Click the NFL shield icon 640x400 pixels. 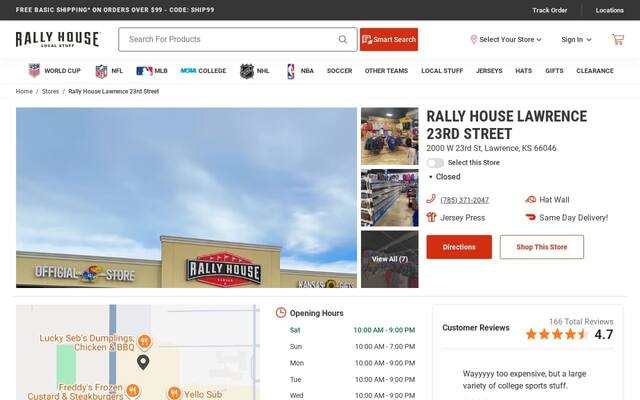click(x=101, y=71)
